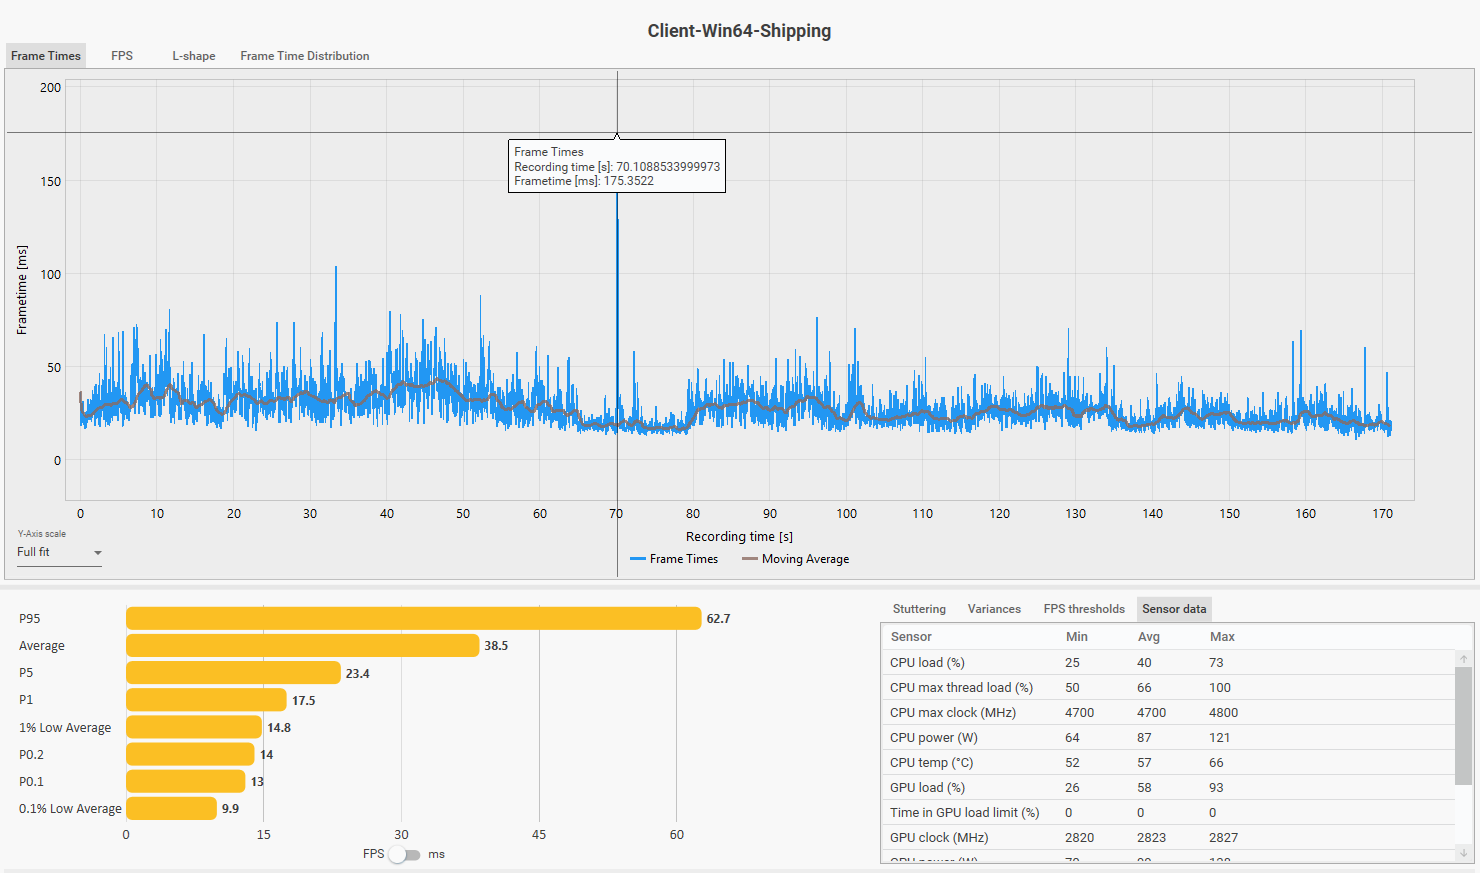This screenshot has height=873, width=1480.
Task: Toggle the FPS / ms switch
Action: (405, 854)
